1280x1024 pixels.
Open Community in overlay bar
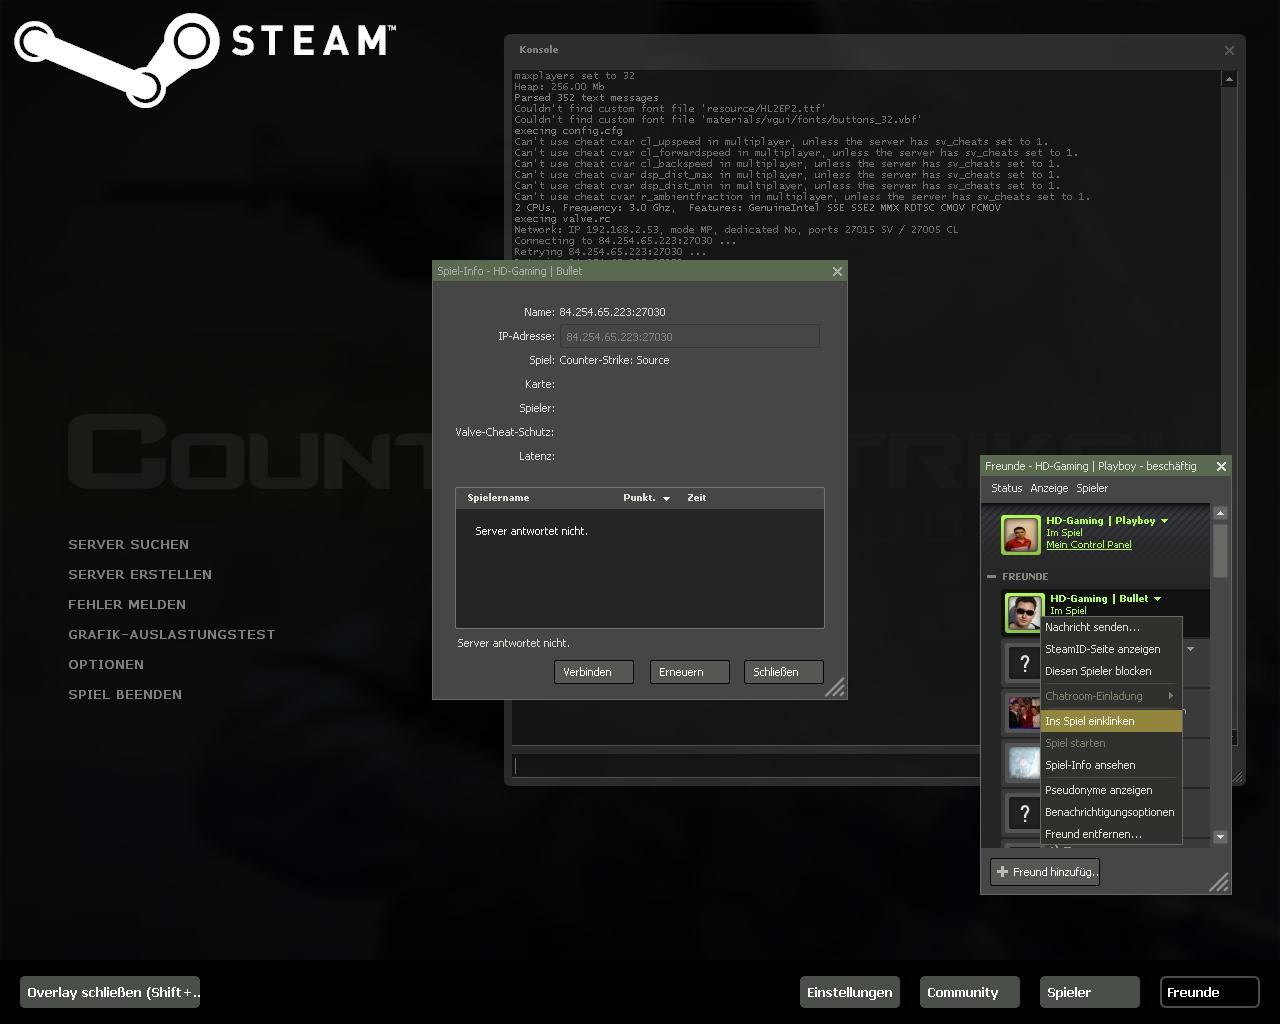[970, 992]
